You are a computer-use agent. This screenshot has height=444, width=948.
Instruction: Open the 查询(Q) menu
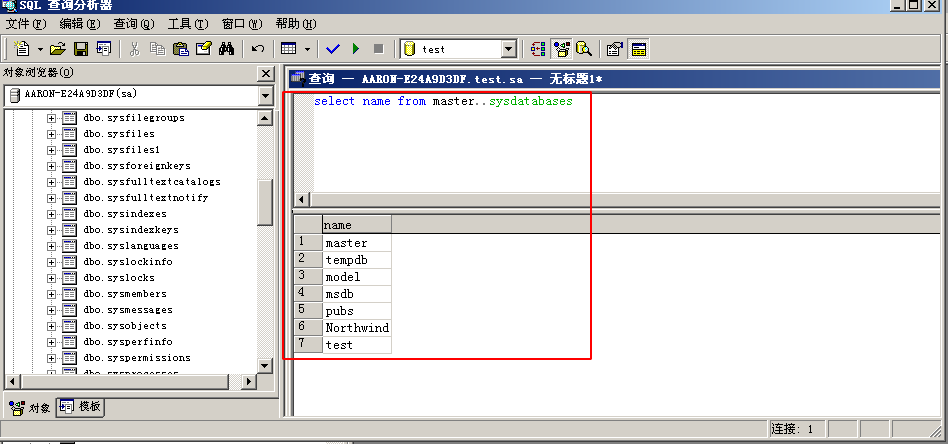[x=134, y=24]
